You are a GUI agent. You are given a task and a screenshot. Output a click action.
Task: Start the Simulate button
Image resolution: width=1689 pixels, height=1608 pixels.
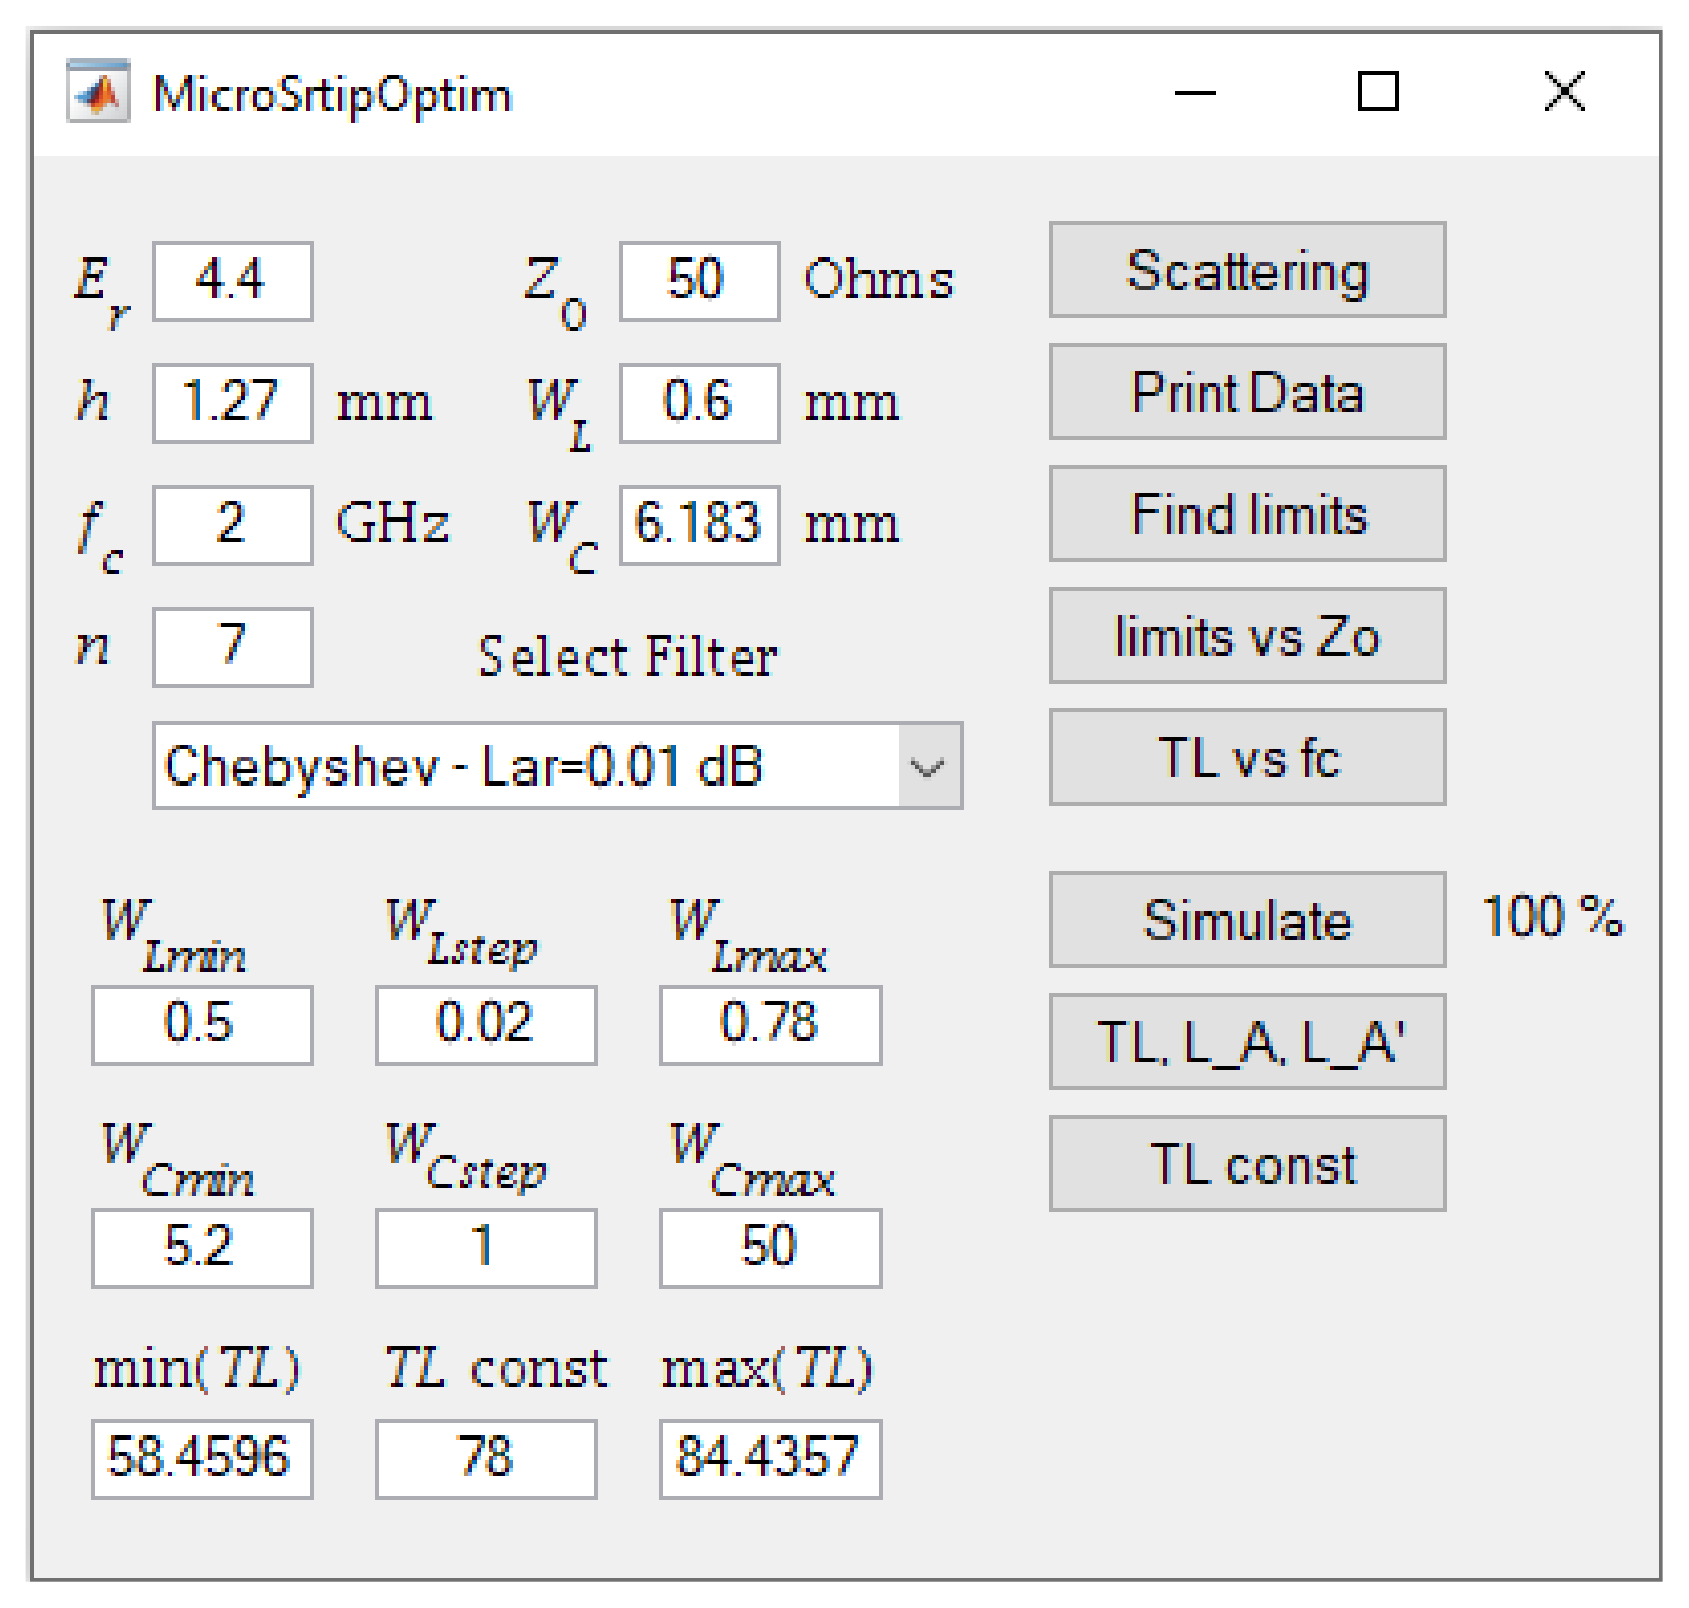[1246, 920]
